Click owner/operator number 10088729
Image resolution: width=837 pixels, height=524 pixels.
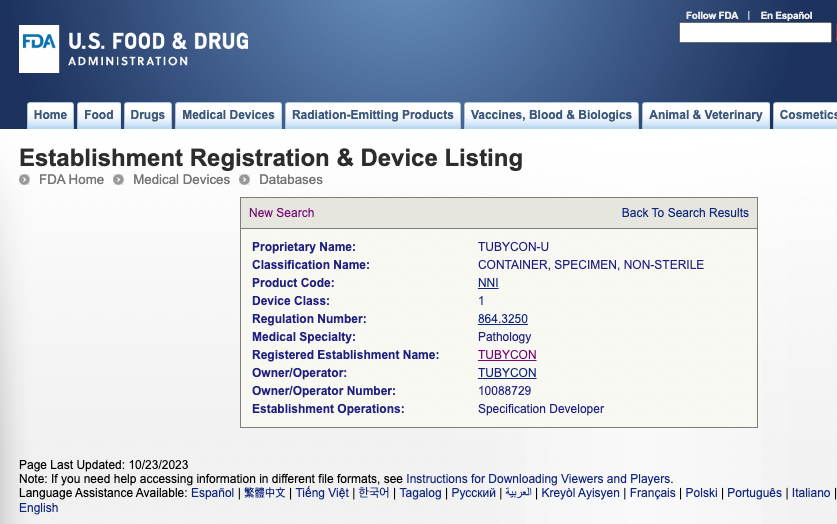coord(504,391)
